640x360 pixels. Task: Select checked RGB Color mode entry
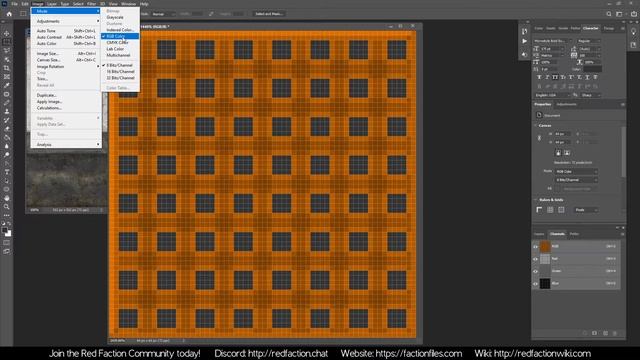tap(120, 36)
